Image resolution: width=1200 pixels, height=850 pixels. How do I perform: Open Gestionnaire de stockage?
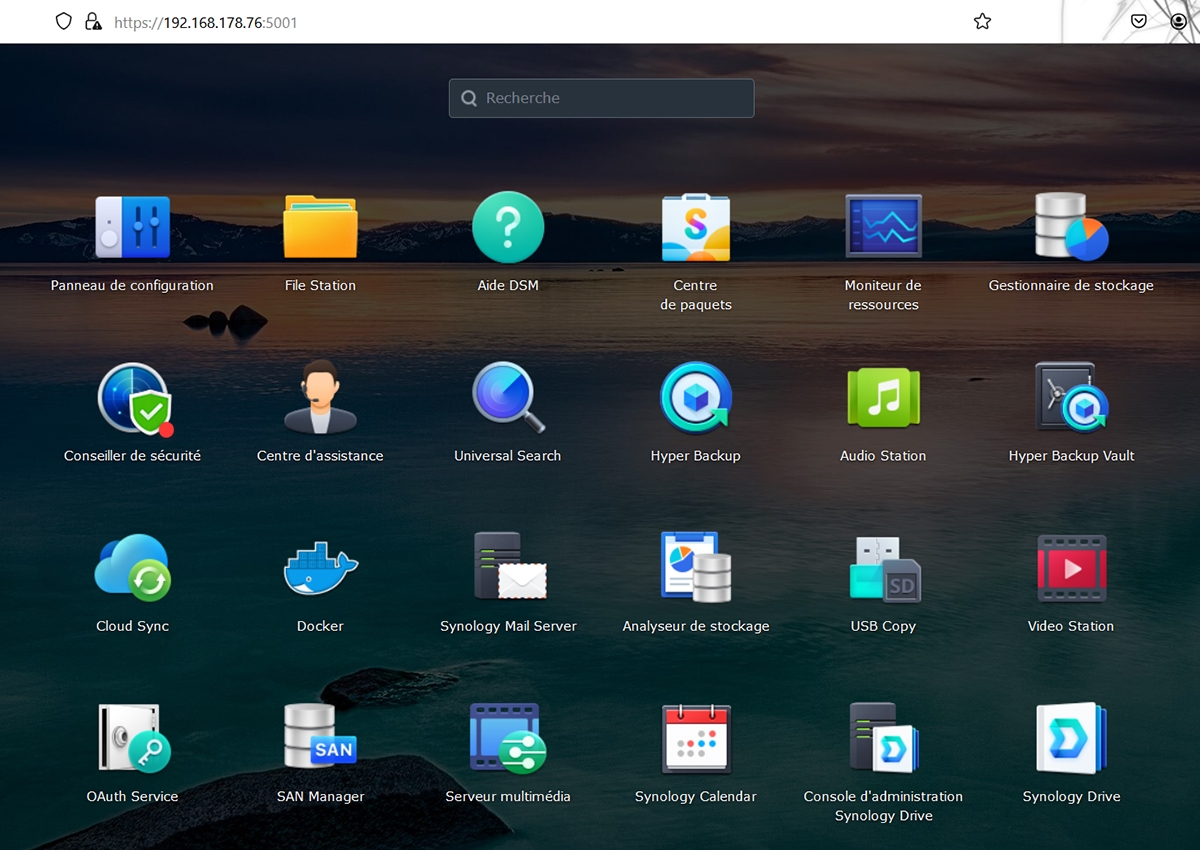[1071, 228]
